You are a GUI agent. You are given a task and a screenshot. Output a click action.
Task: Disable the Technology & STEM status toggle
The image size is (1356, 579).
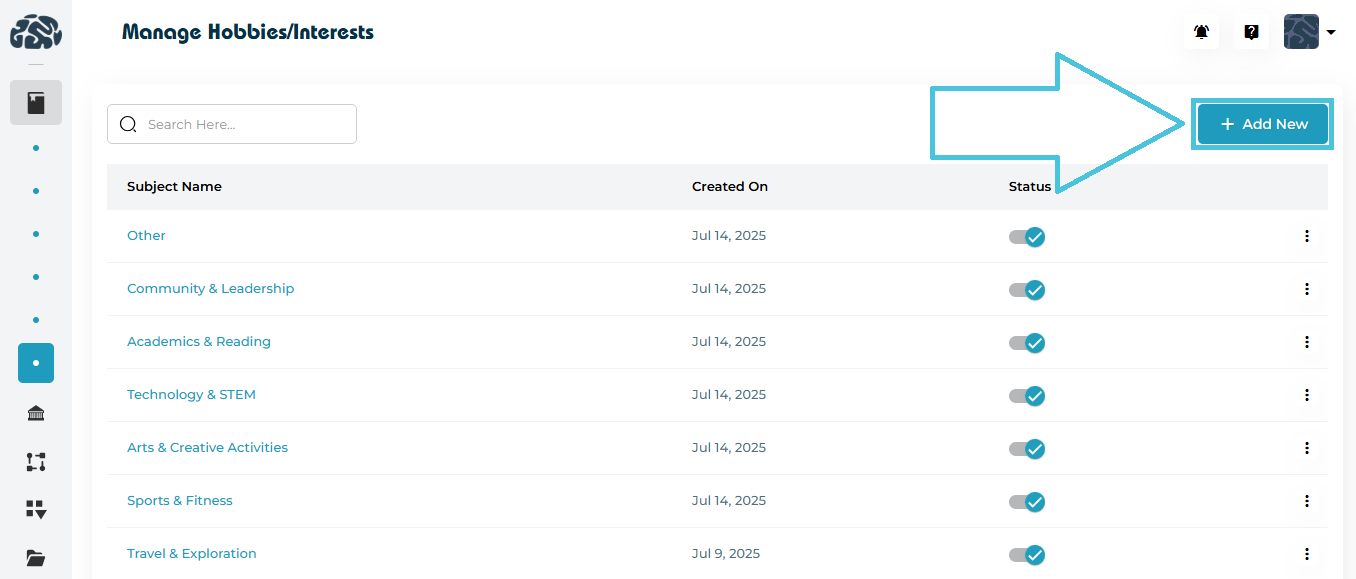point(1027,396)
